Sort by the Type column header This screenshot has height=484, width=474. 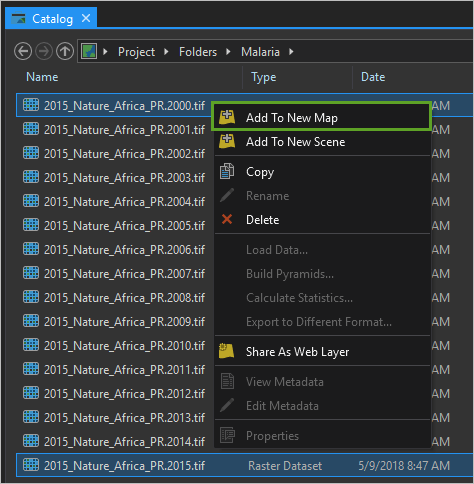[x=264, y=77]
